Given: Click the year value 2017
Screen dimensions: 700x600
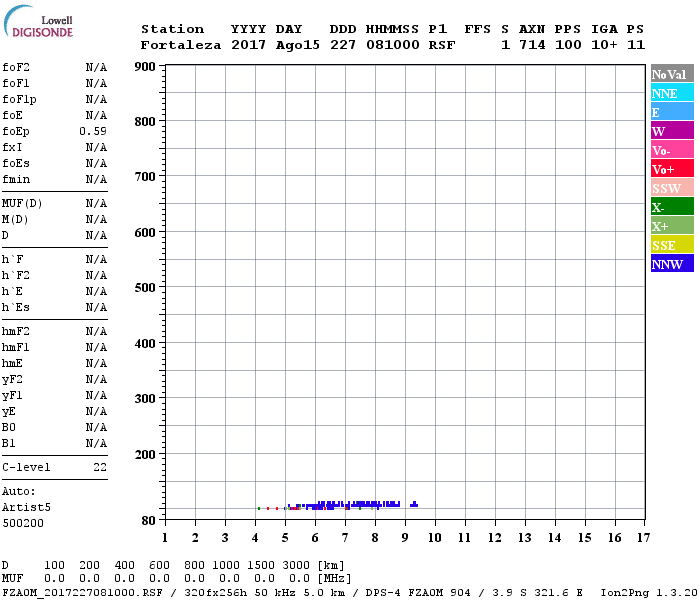Looking at the screenshot, I should [248, 45].
